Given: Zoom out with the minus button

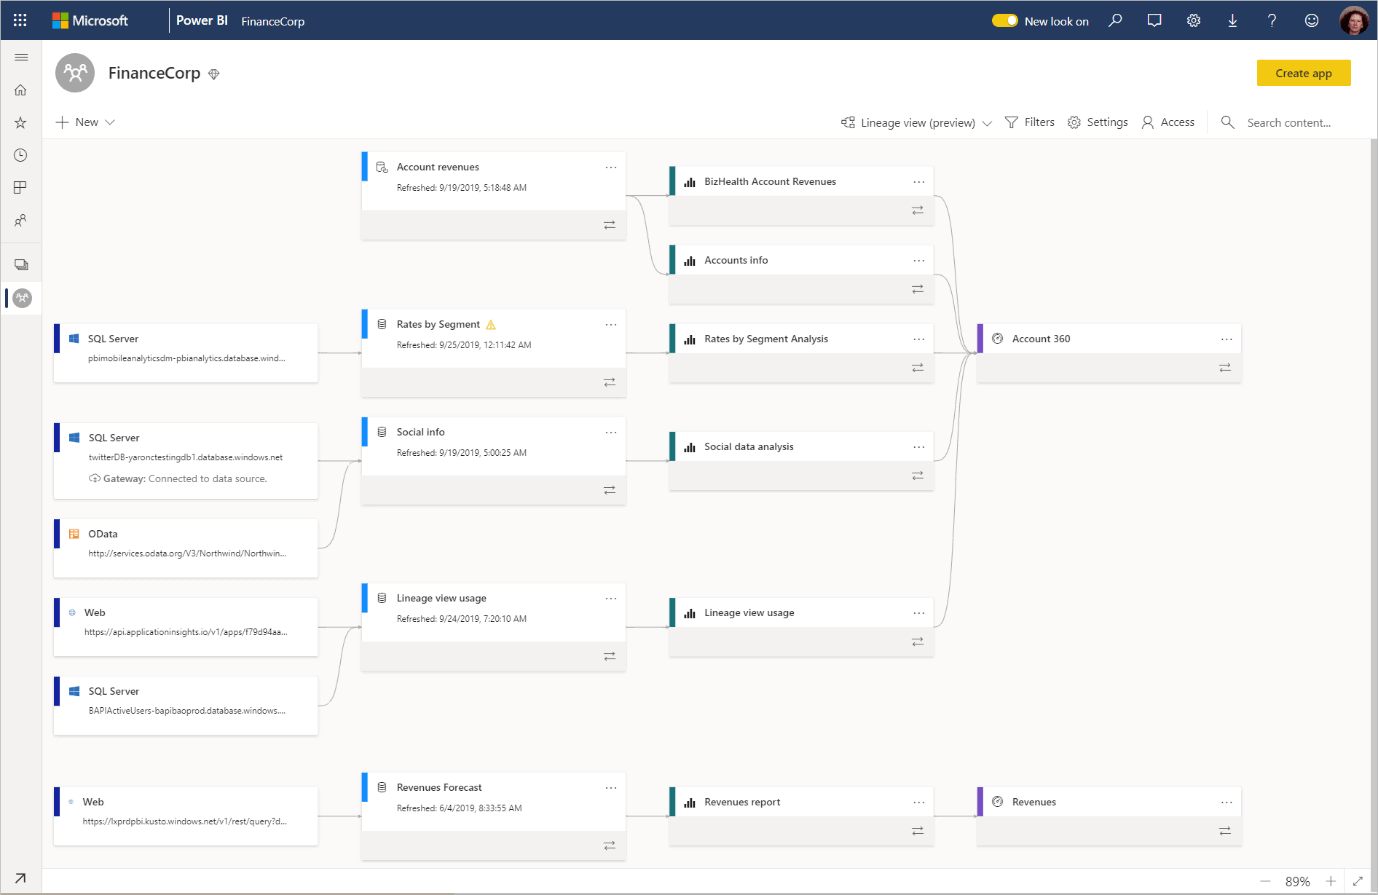Looking at the screenshot, I should pos(1265,881).
